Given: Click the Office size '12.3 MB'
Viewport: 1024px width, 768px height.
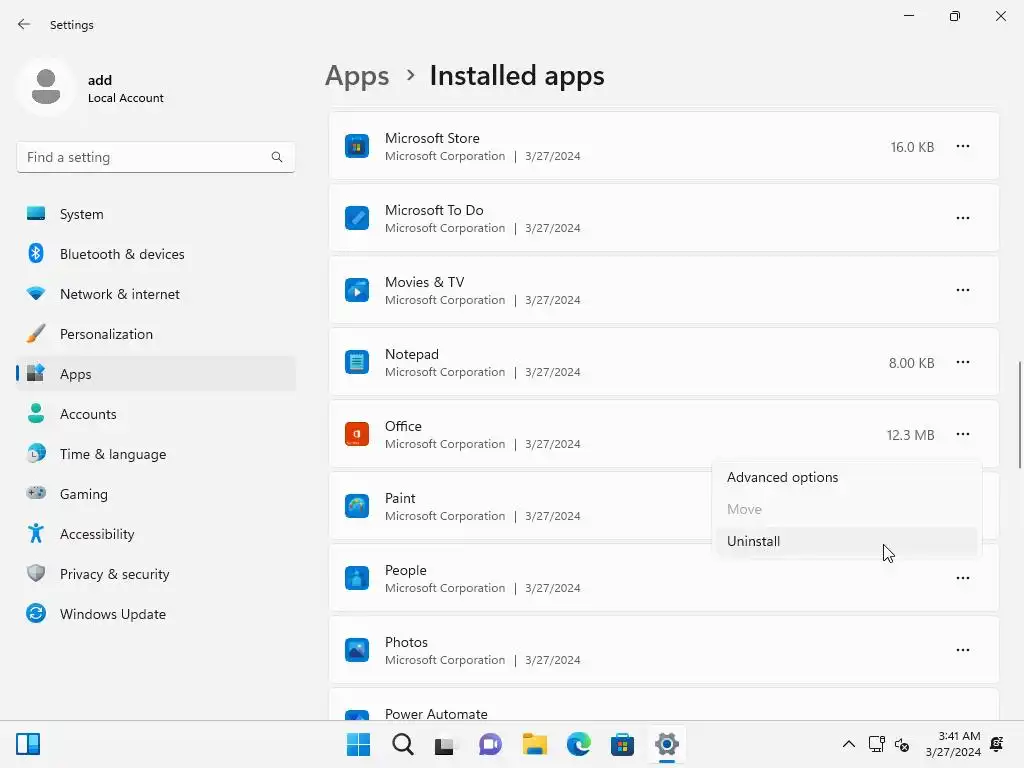Looking at the screenshot, I should pyautogui.click(x=910, y=435).
